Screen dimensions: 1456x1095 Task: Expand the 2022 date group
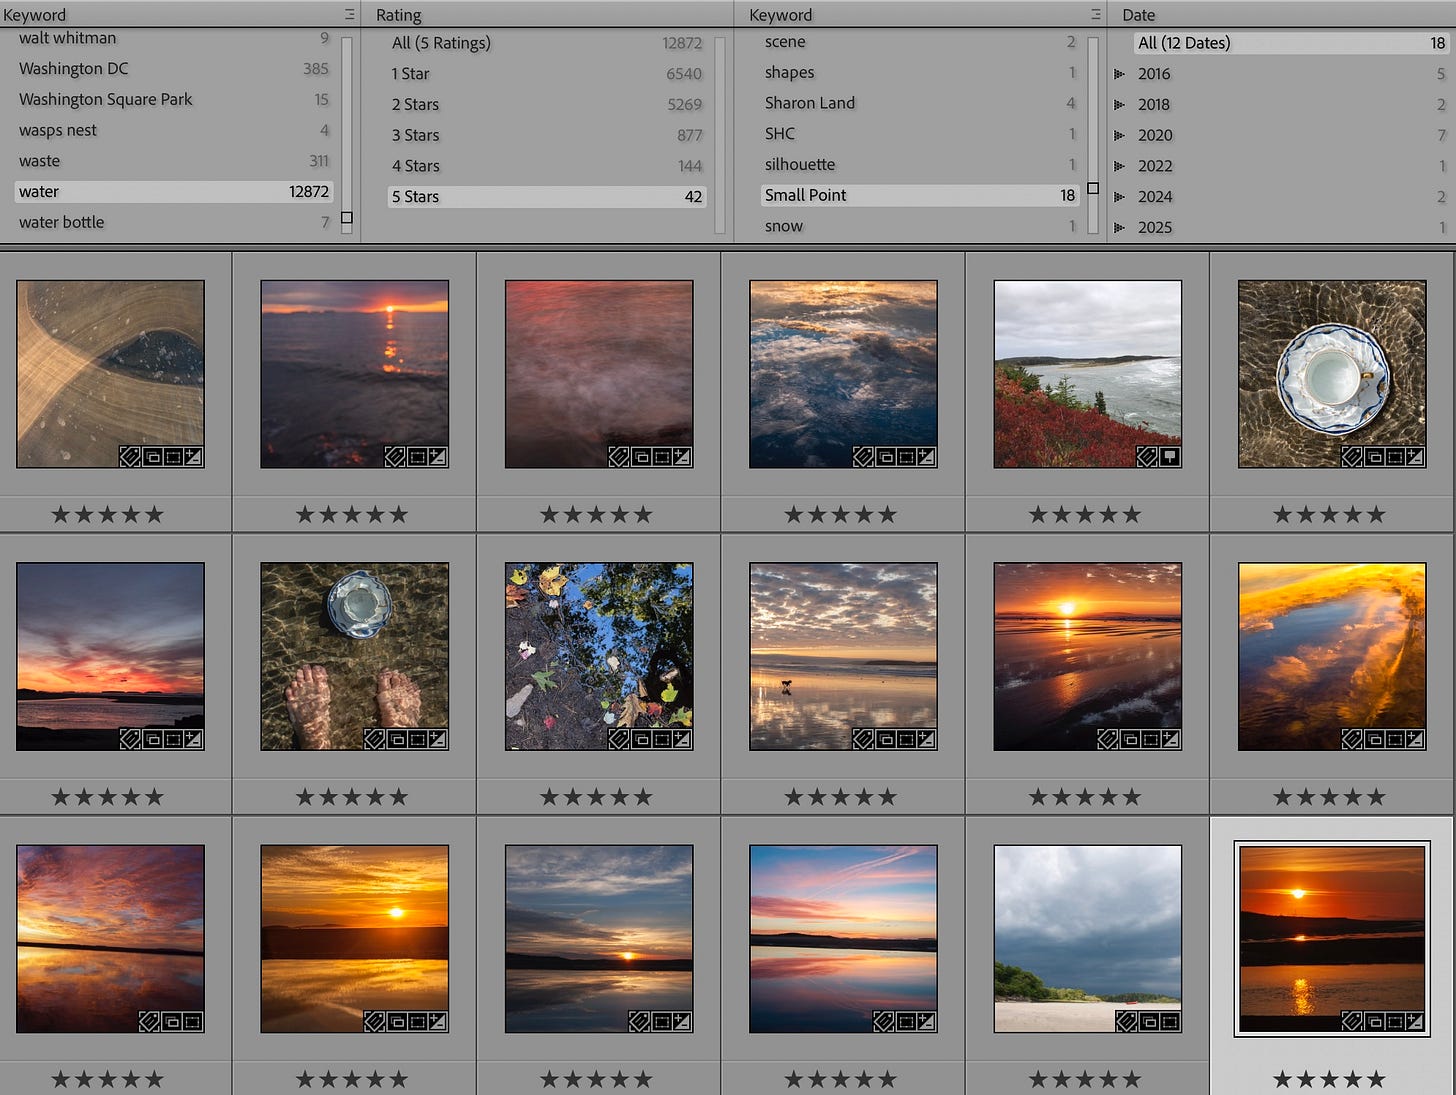(x=1119, y=166)
